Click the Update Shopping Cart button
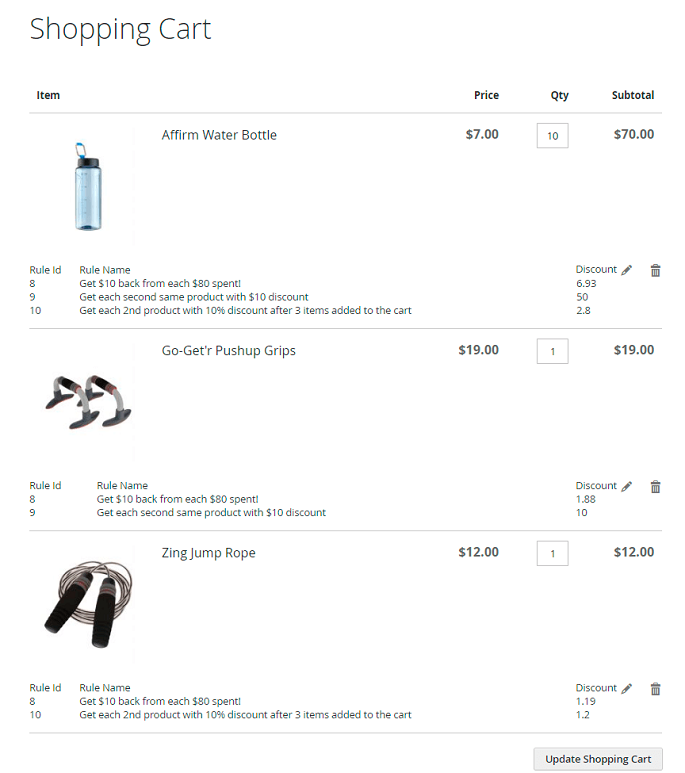 coord(598,759)
